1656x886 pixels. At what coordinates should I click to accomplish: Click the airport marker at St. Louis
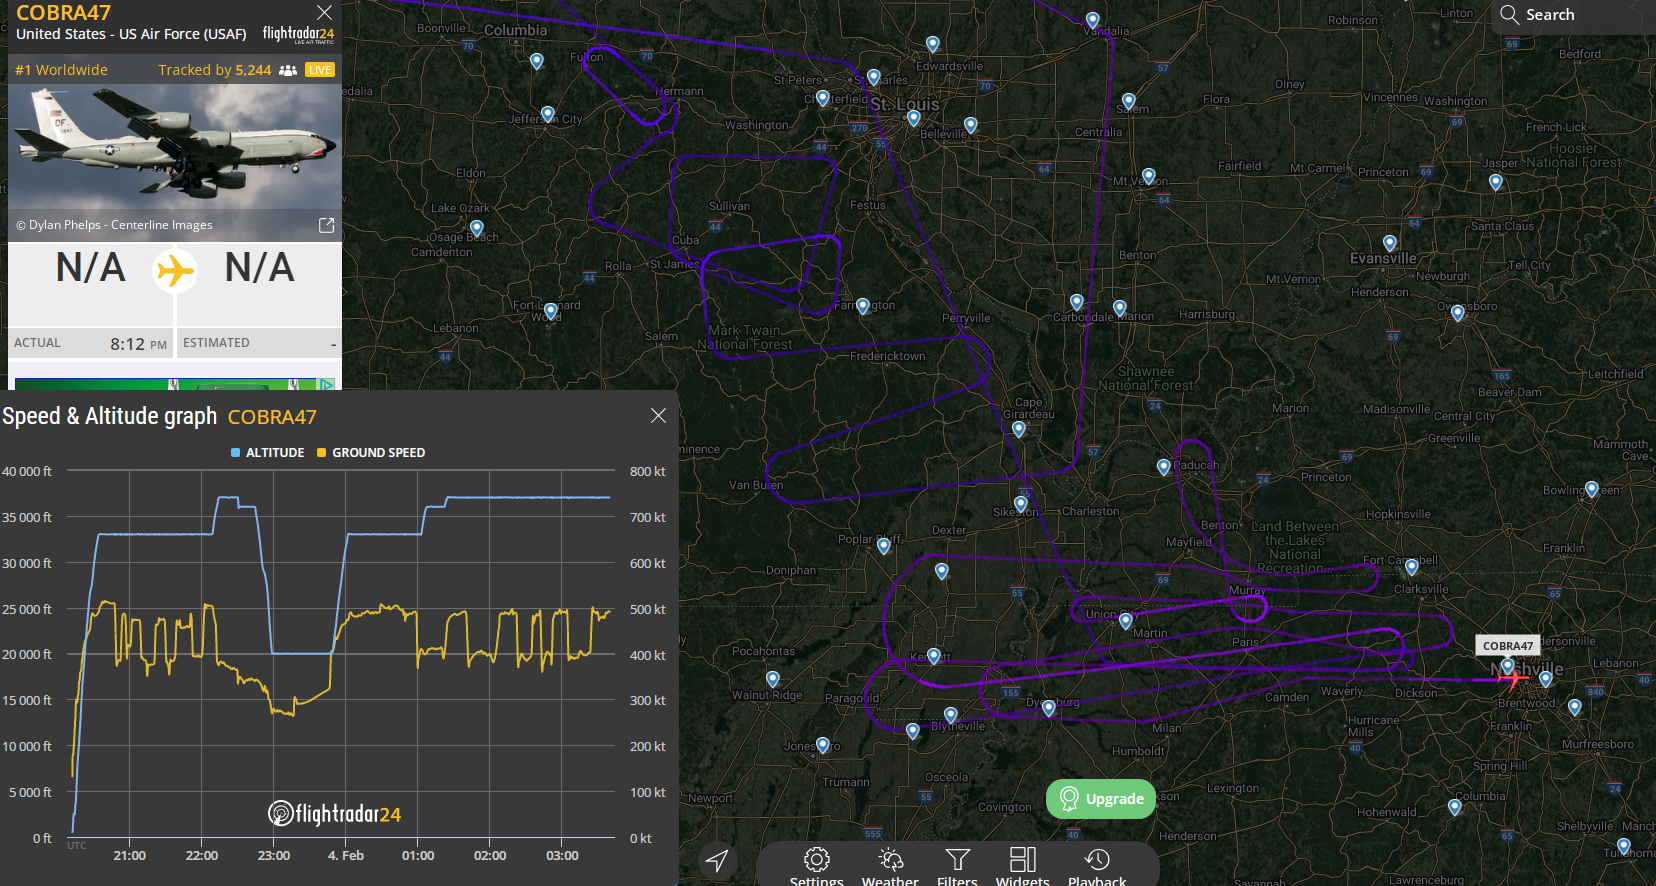click(x=913, y=118)
